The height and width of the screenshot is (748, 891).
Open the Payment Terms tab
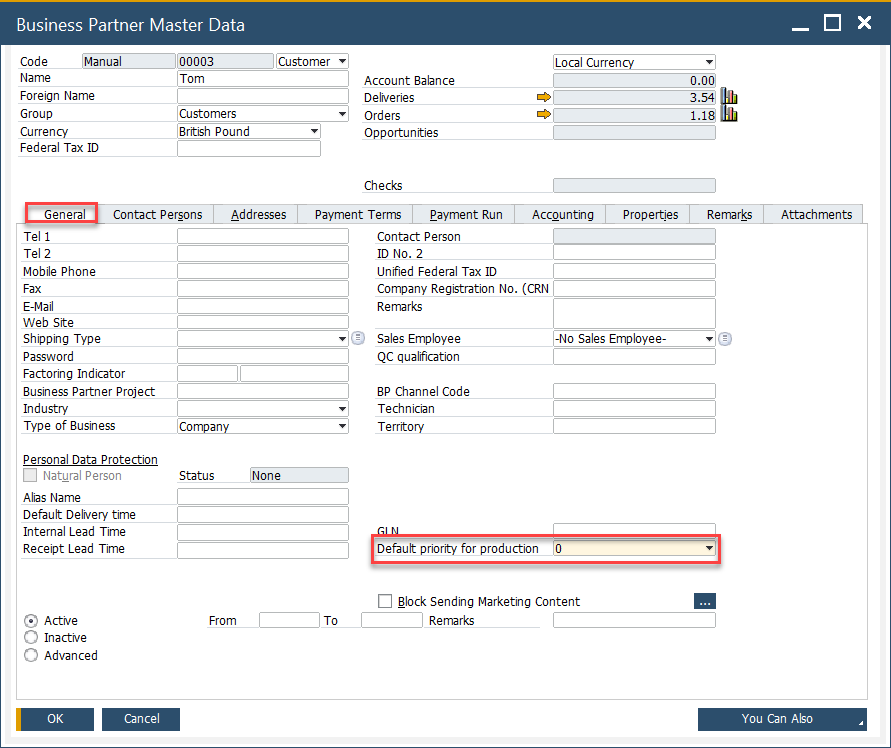click(357, 214)
